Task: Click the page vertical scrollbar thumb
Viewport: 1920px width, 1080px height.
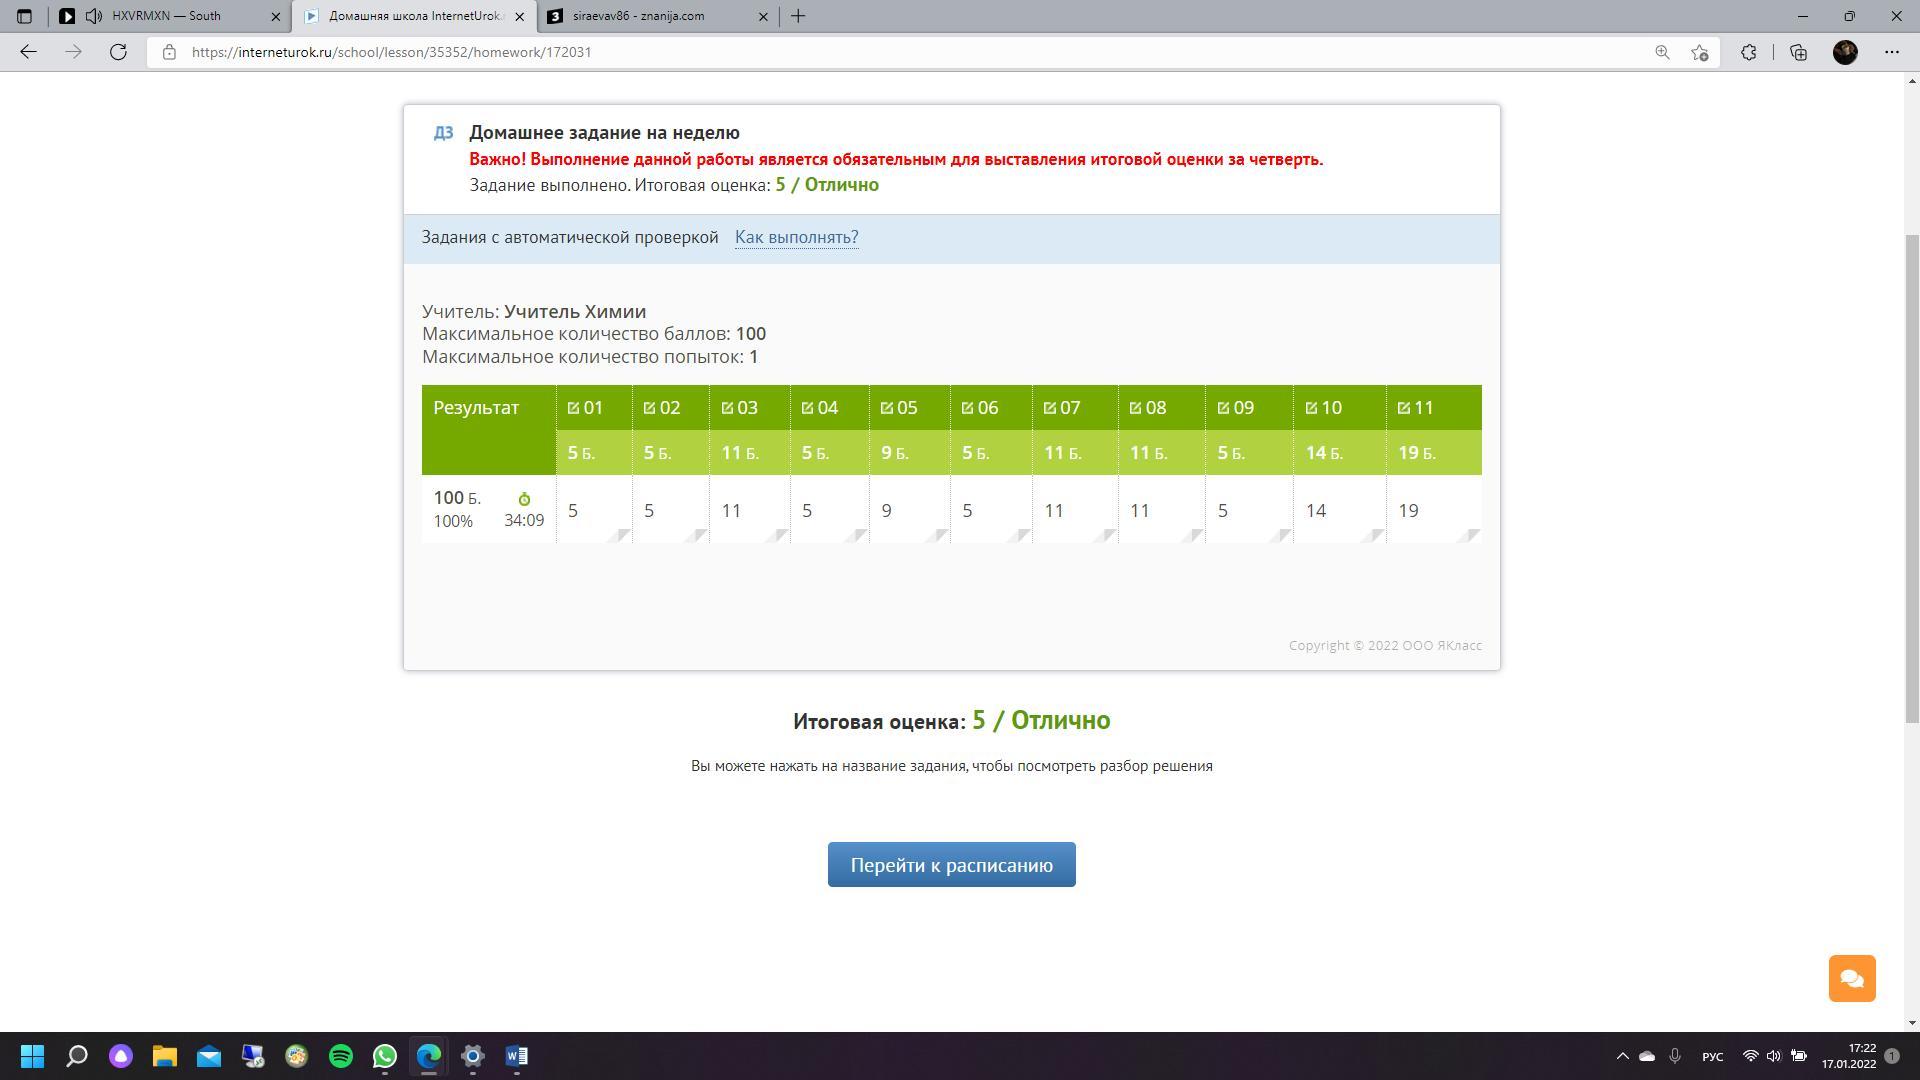Action: [1912, 480]
